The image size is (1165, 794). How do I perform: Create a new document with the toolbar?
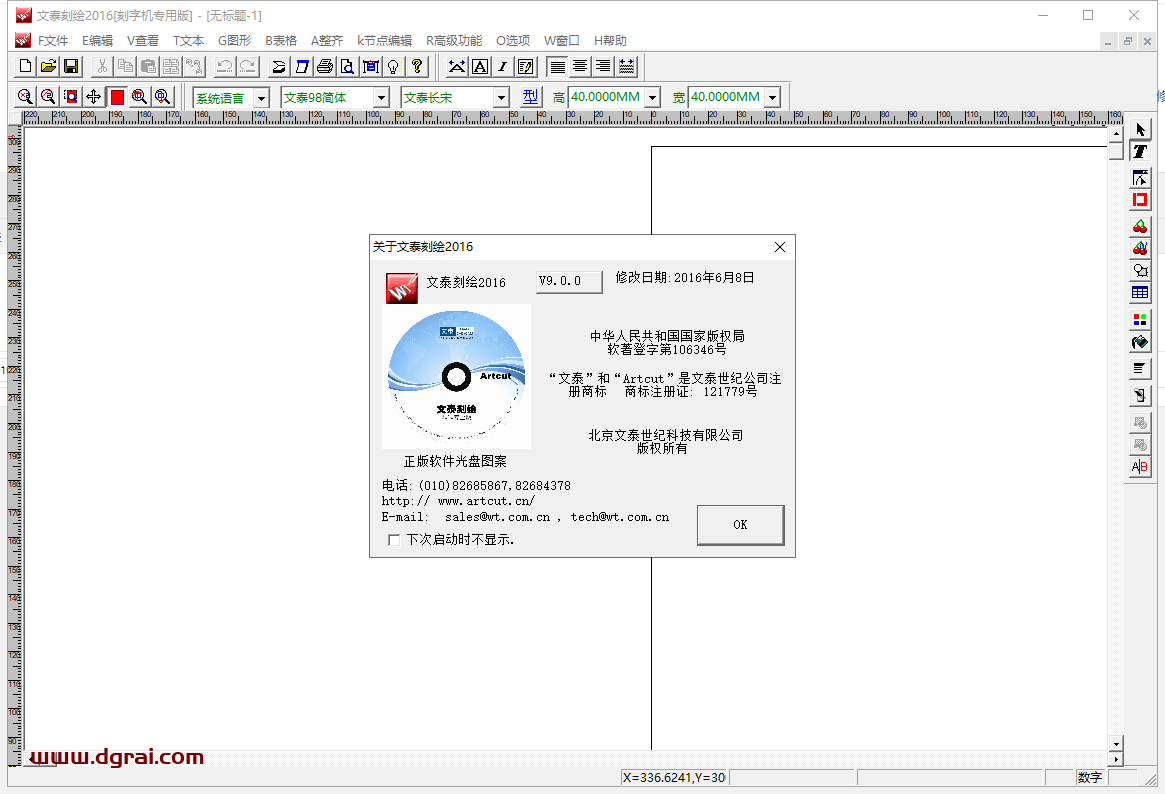25,66
